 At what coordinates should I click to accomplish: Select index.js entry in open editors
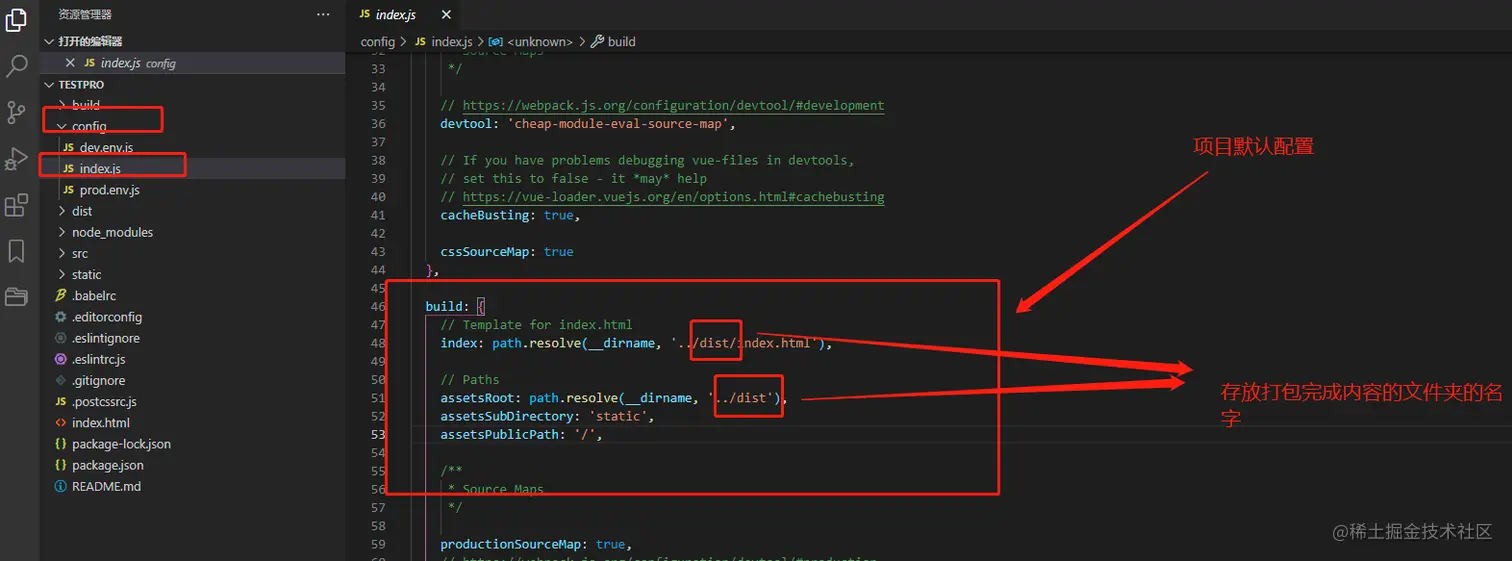pyautogui.click(x=192, y=63)
